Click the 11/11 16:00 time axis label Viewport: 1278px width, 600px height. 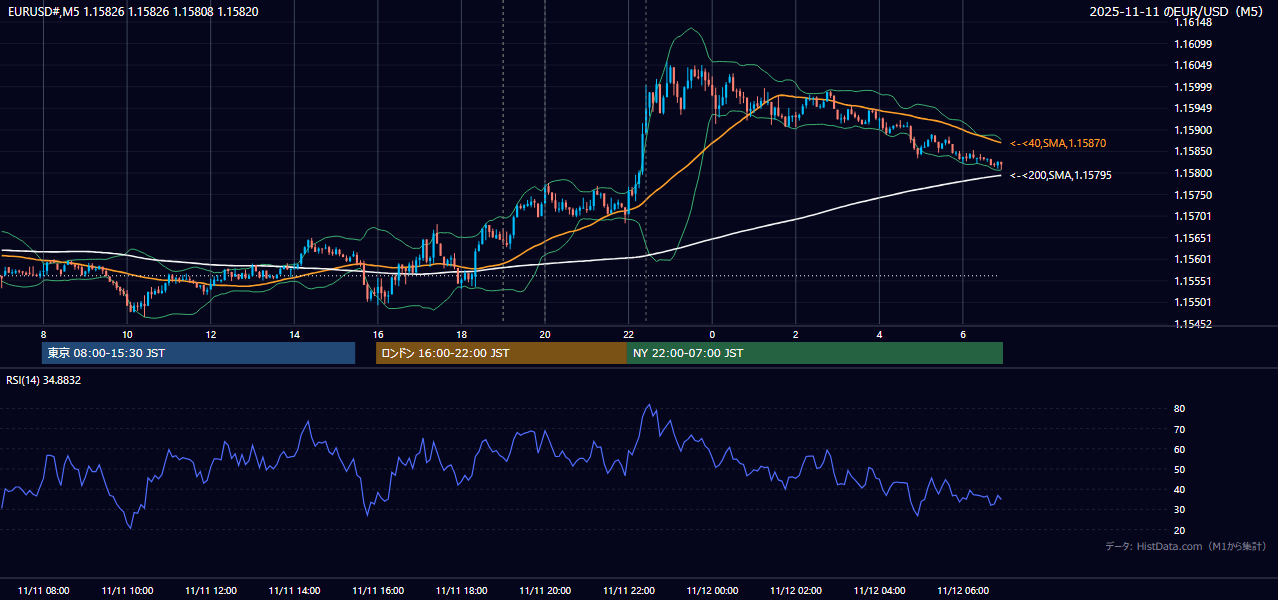coord(378,591)
